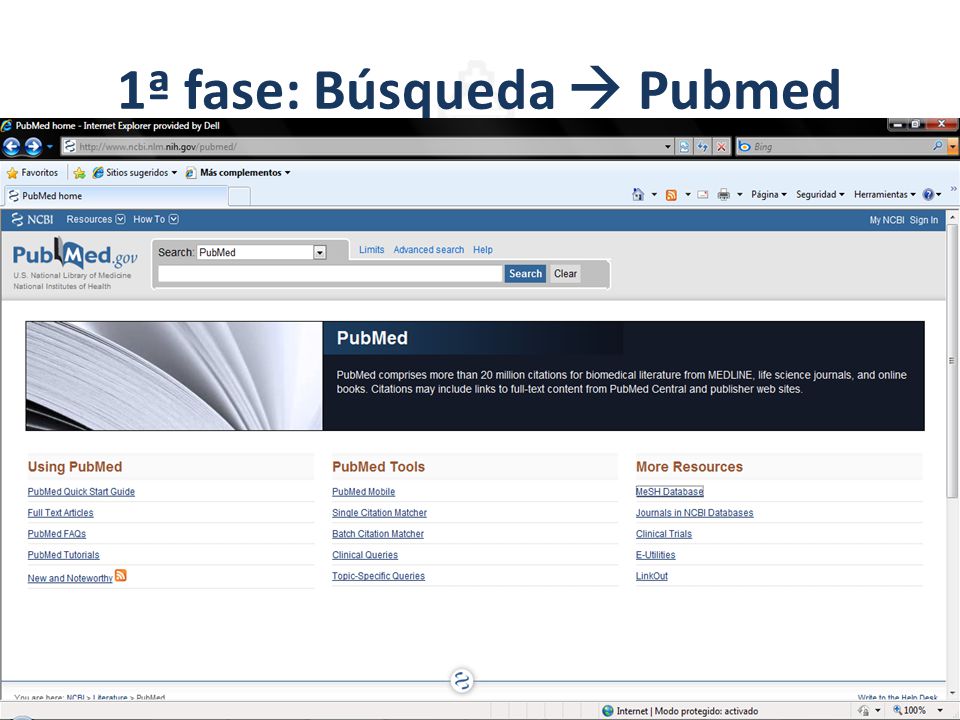Open Favoritos star button
This screenshot has width=960, height=720.
32,173
